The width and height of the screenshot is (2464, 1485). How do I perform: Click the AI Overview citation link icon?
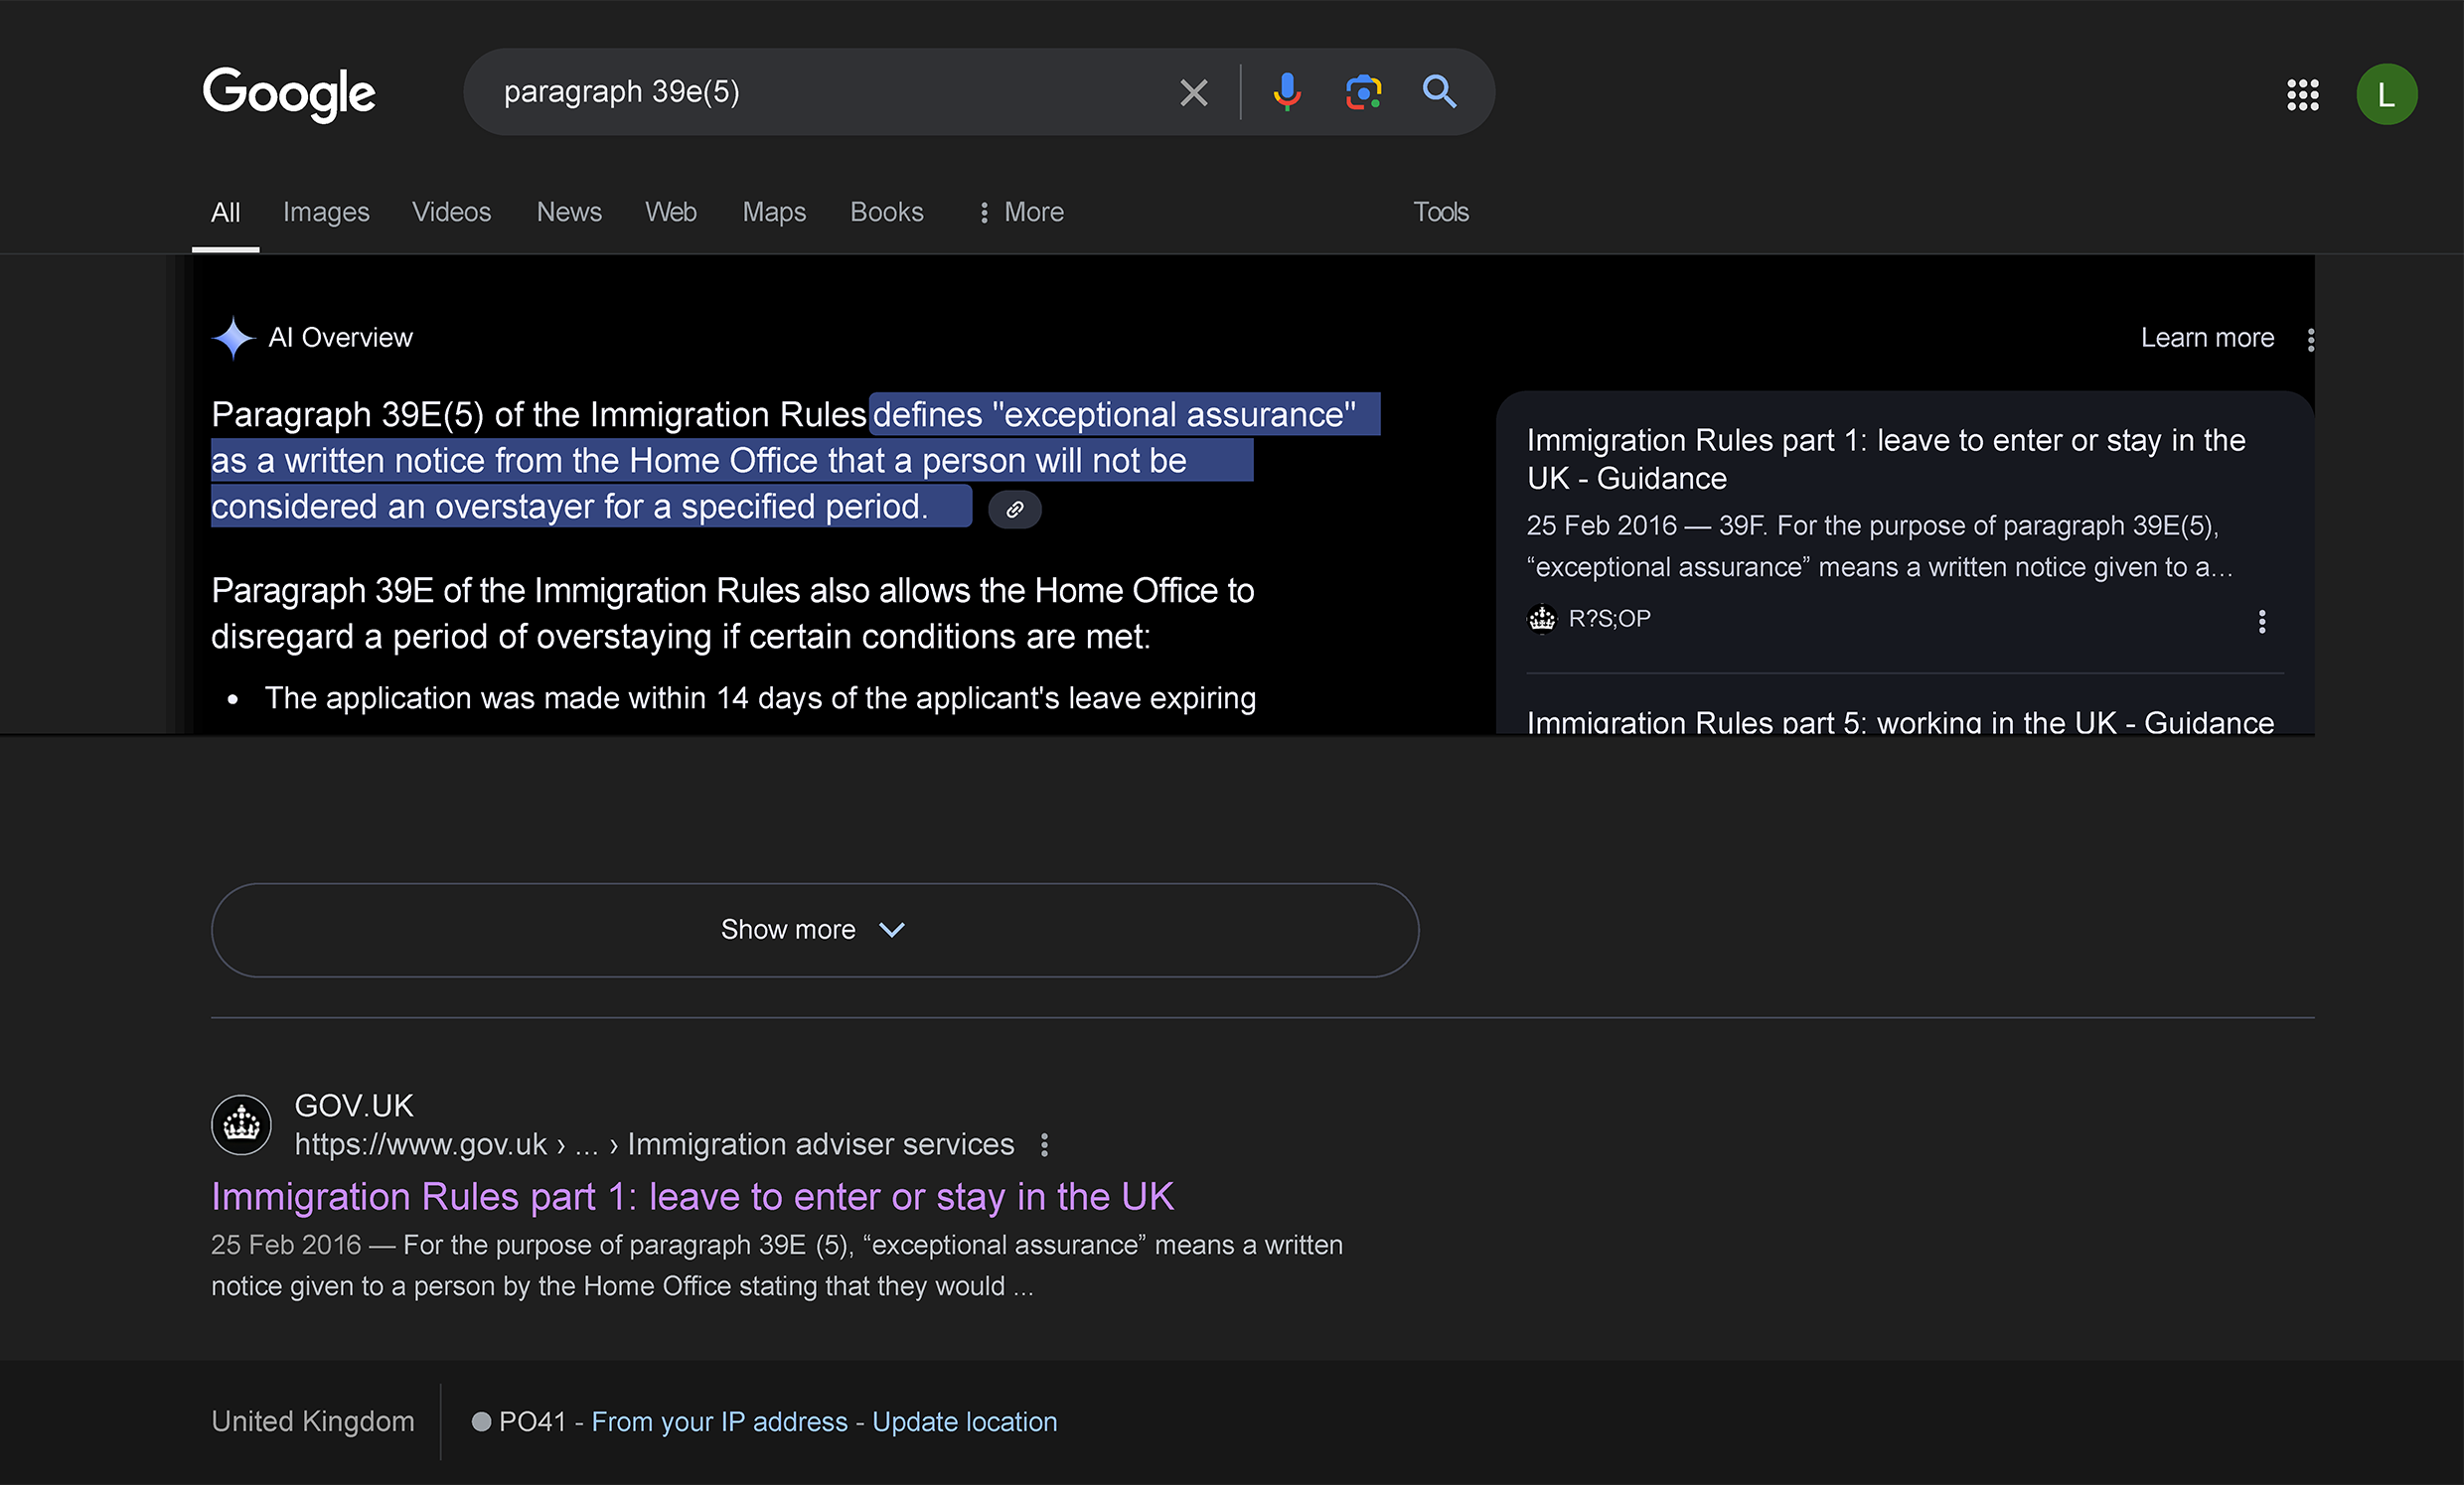(1014, 509)
